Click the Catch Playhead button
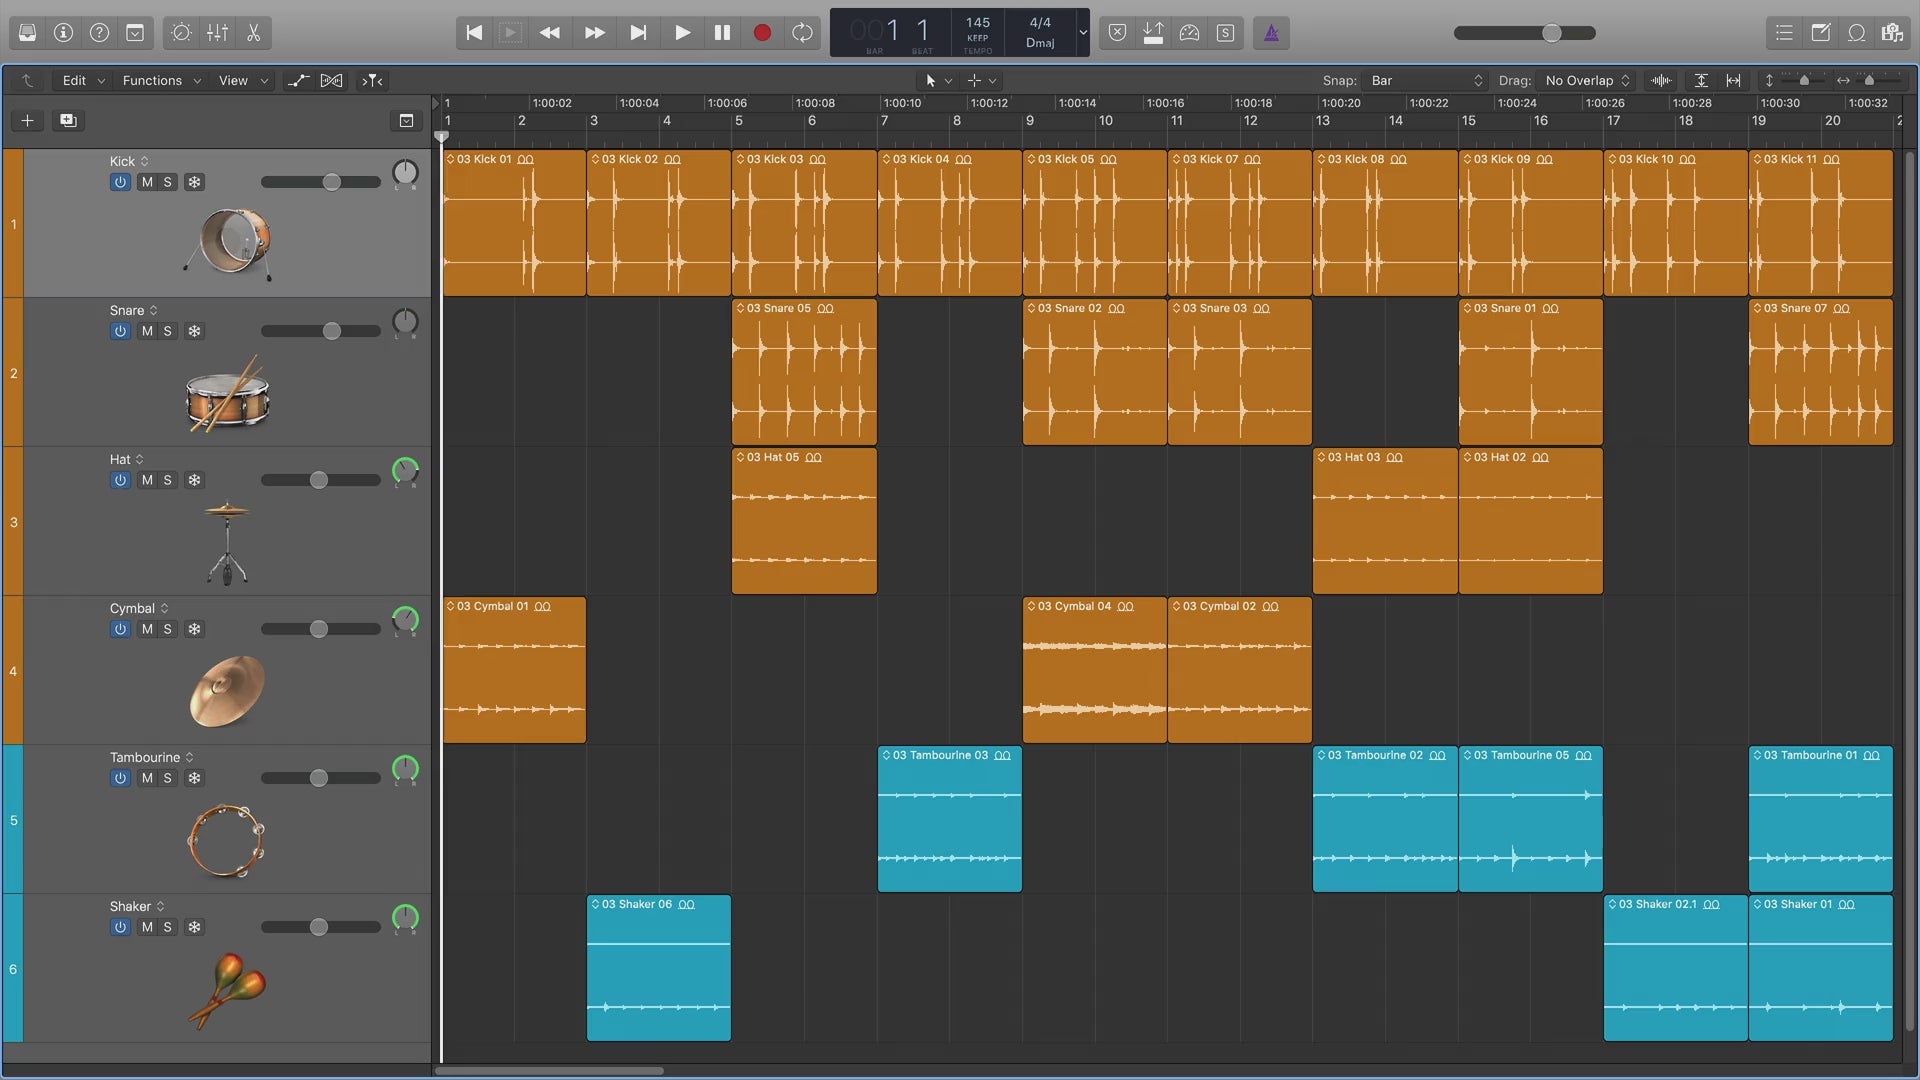The width and height of the screenshot is (1920, 1080). pyautogui.click(x=372, y=80)
